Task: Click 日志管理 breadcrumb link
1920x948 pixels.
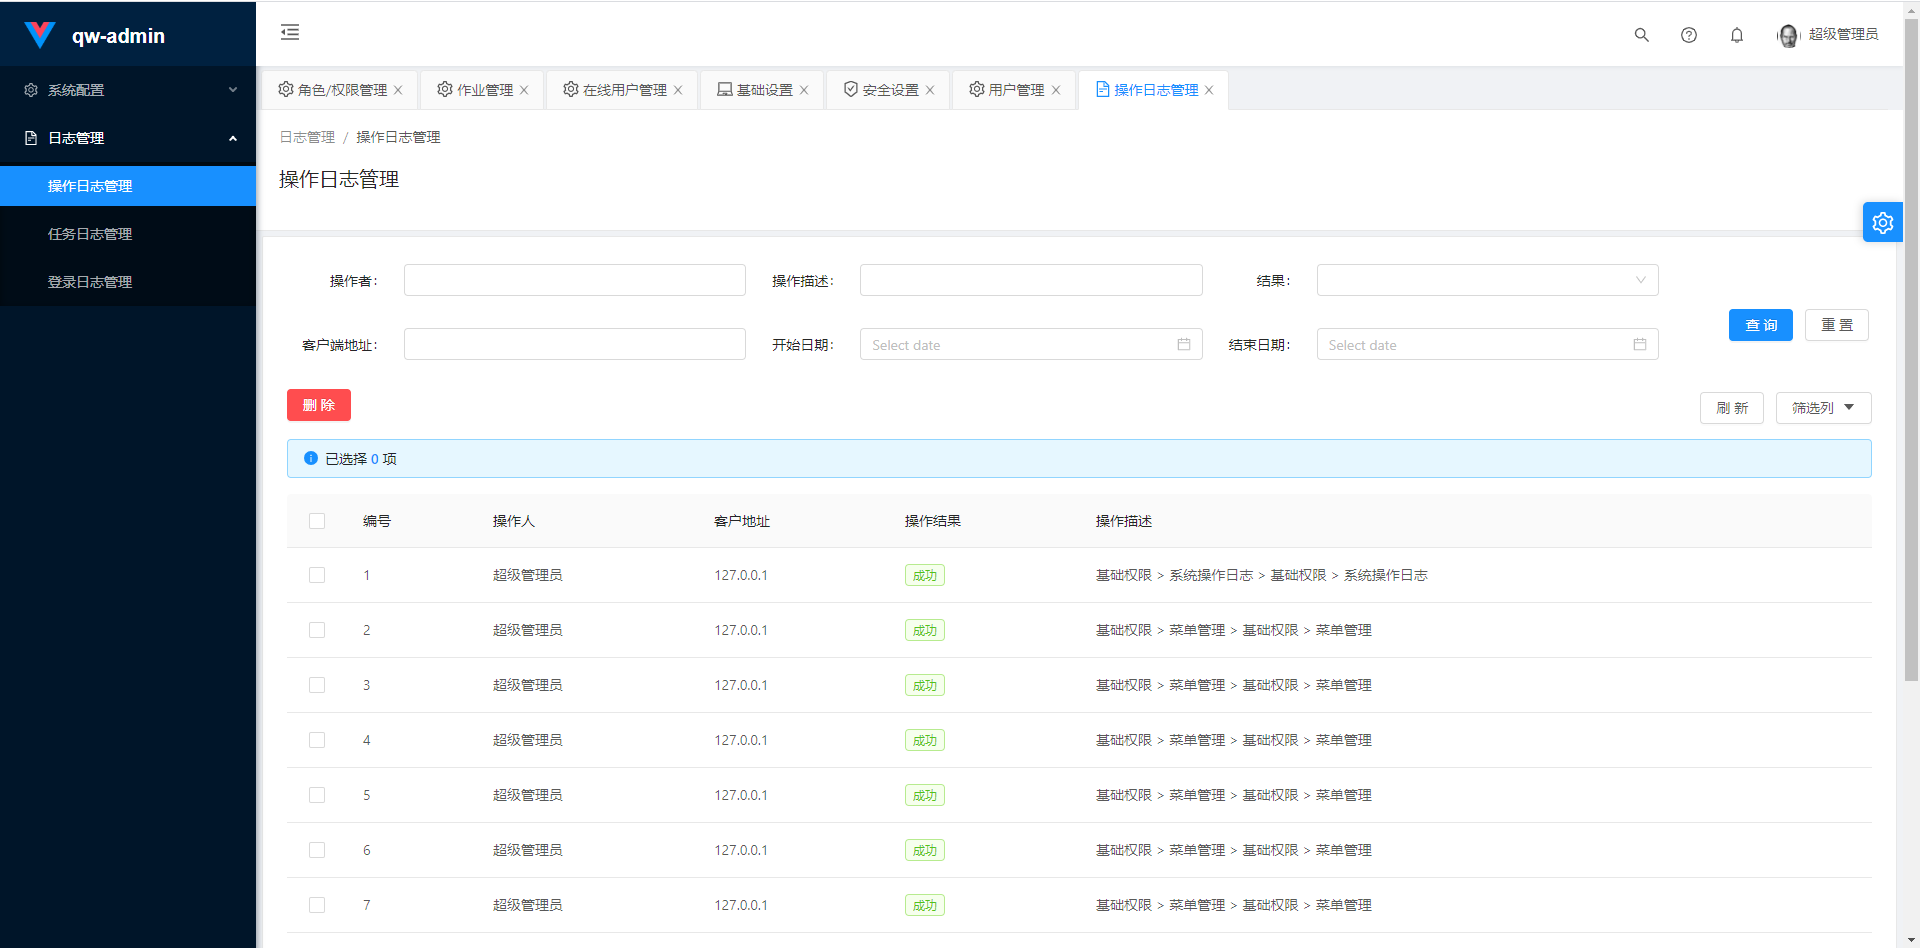Action: (307, 137)
